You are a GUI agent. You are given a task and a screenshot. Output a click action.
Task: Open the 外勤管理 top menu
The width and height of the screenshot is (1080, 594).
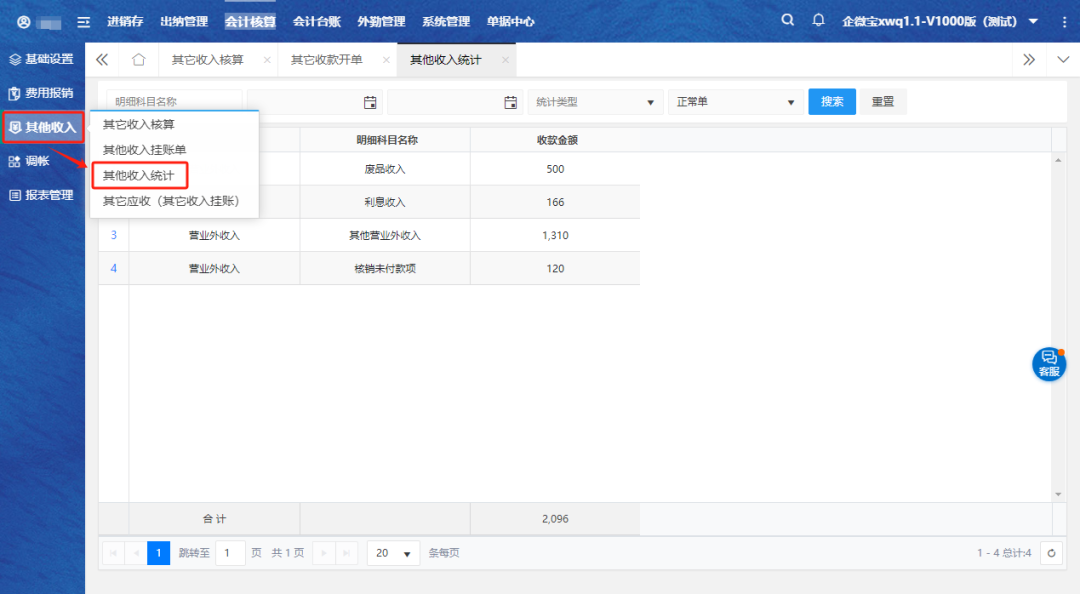pyautogui.click(x=382, y=21)
